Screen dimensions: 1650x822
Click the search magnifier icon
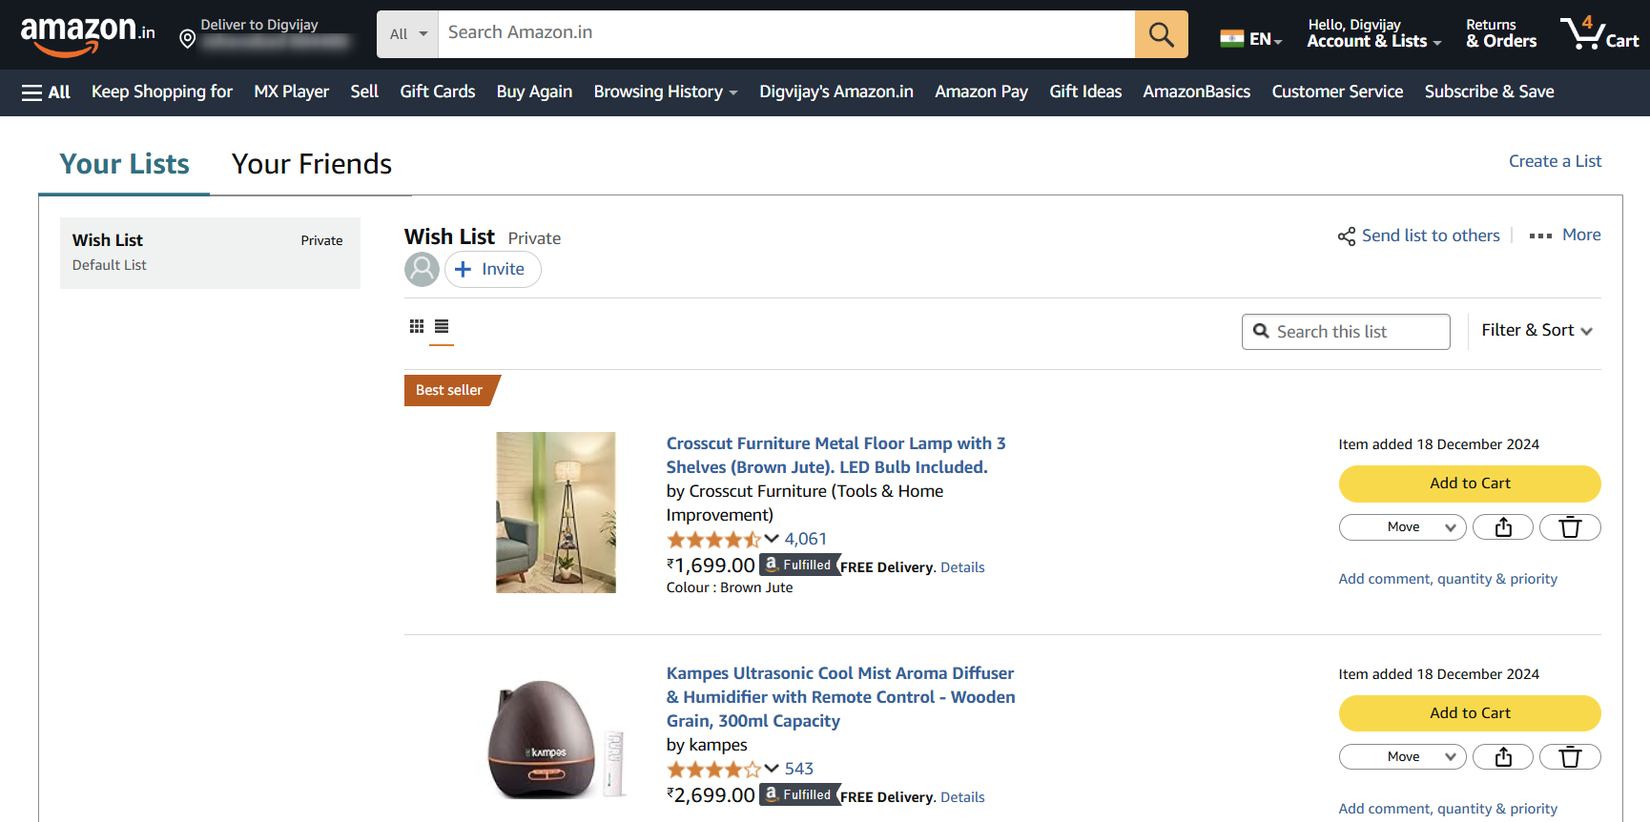pyautogui.click(x=1160, y=33)
